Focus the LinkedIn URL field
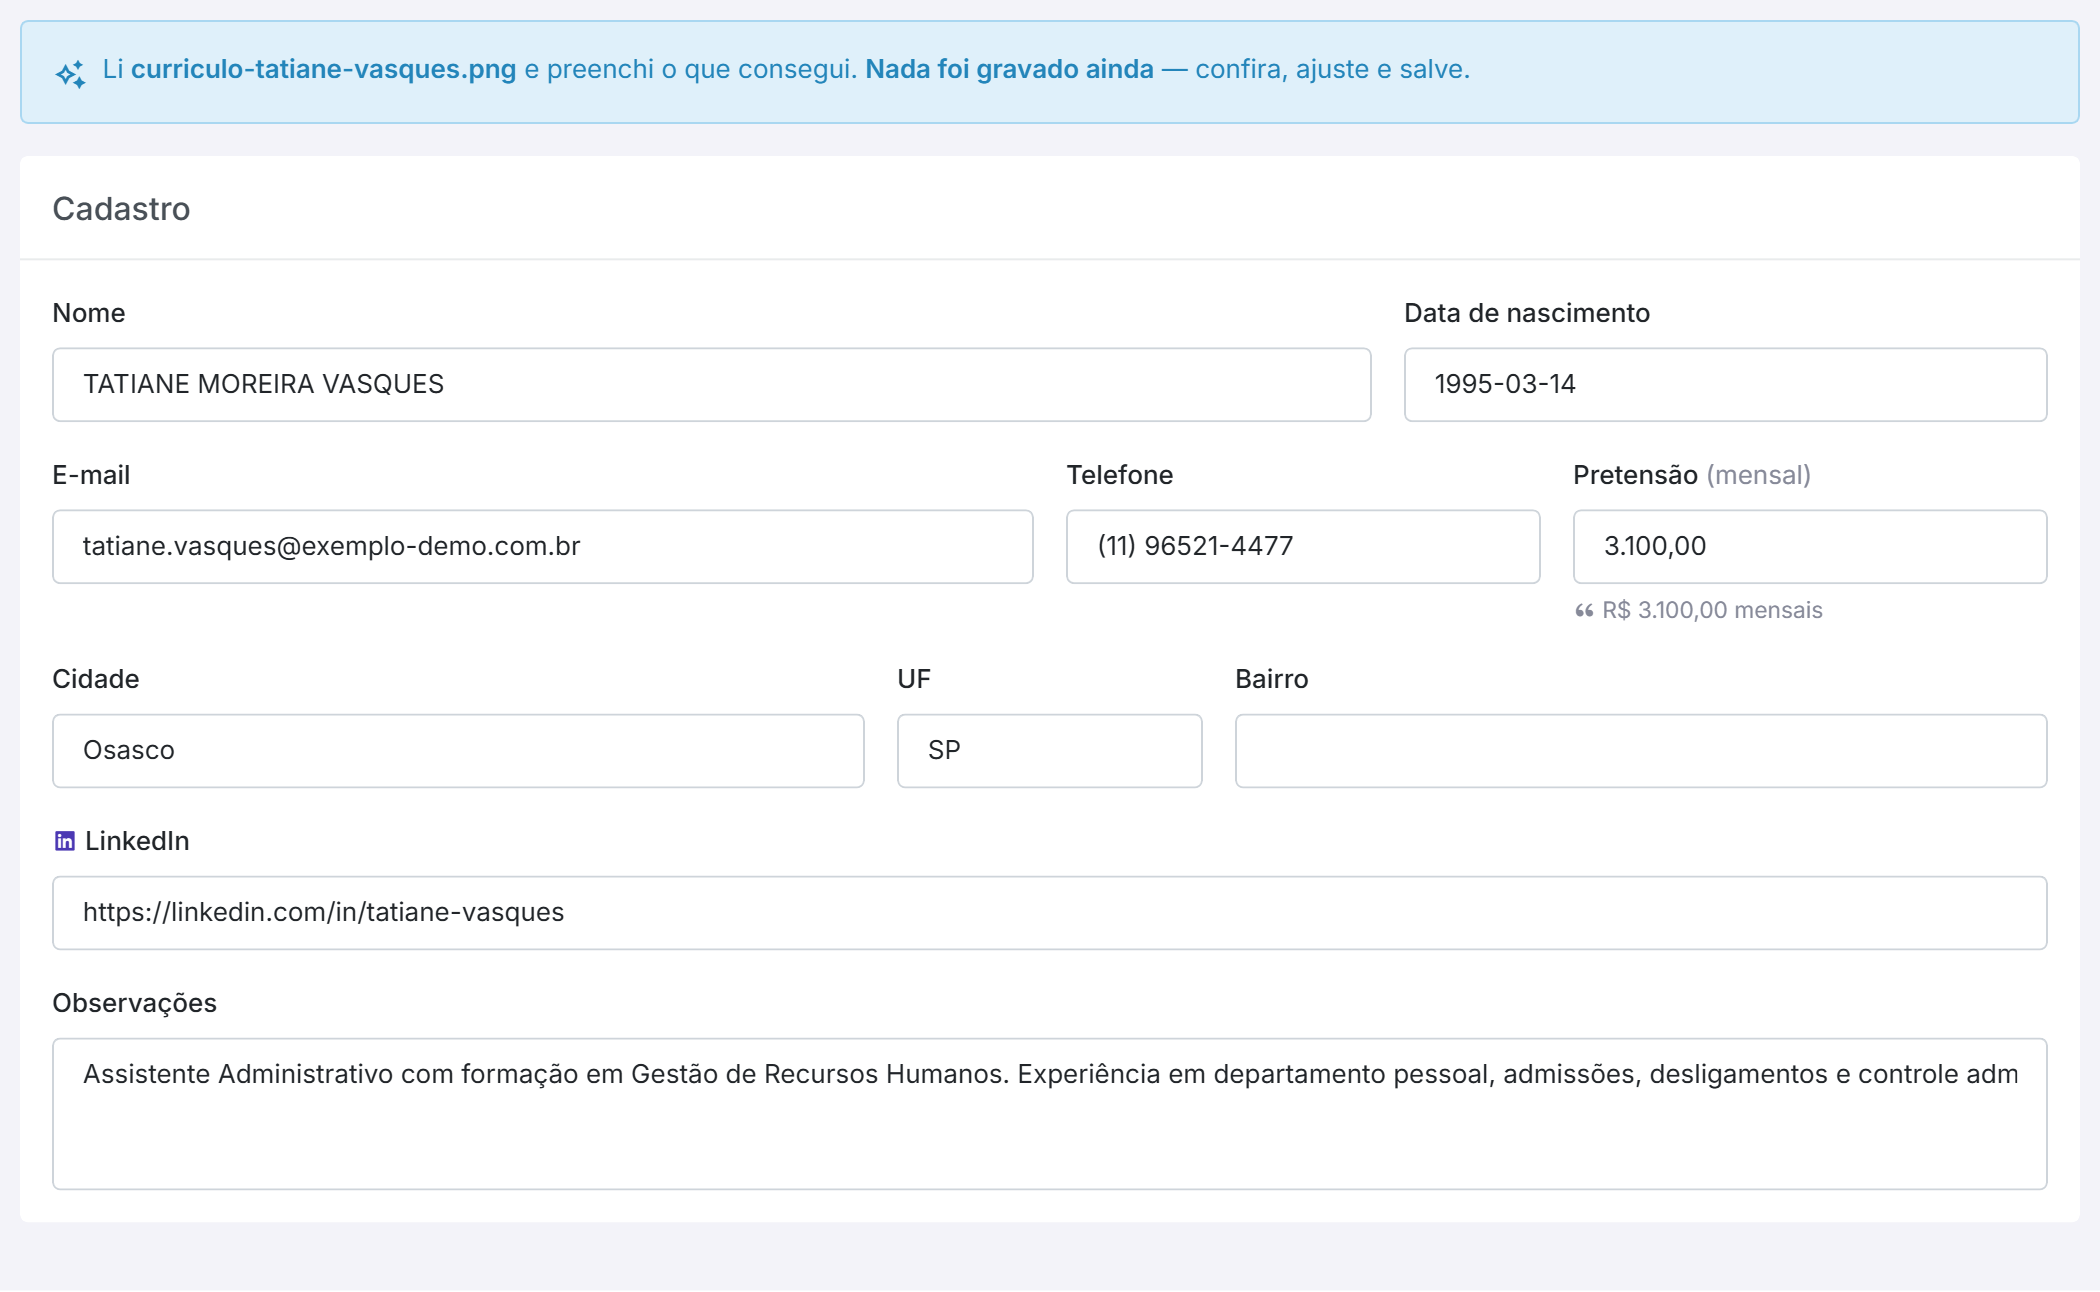Image resolution: width=2100 pixels, height=1292 pixels. tap(1050, 913)
